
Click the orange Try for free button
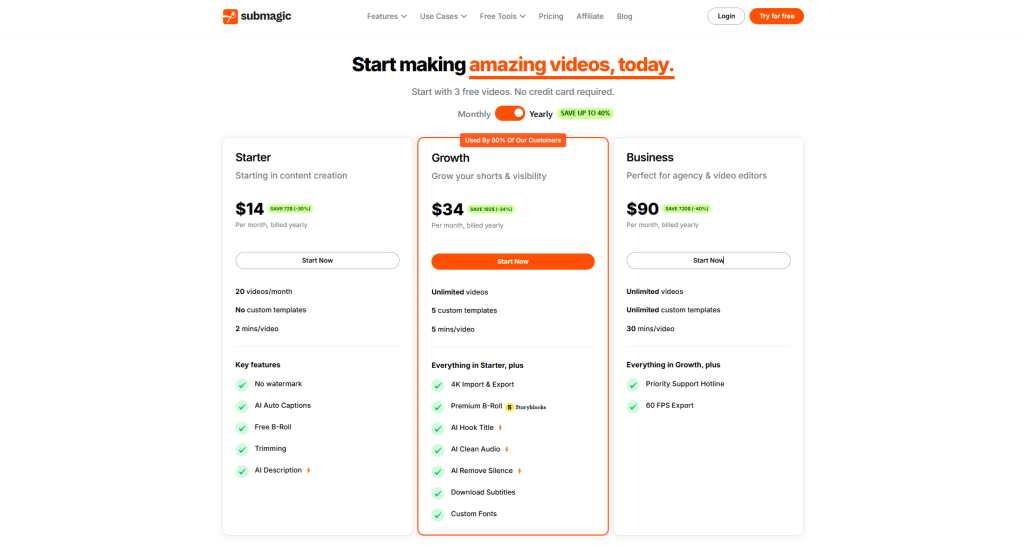click(x=776, y=16)
